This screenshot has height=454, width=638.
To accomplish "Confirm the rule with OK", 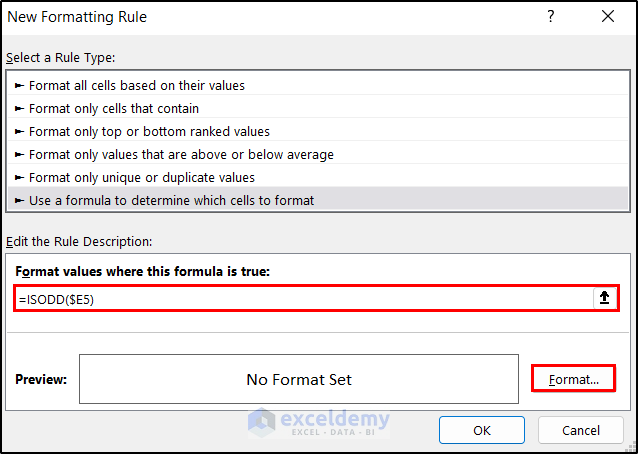I will click(482, 430).
